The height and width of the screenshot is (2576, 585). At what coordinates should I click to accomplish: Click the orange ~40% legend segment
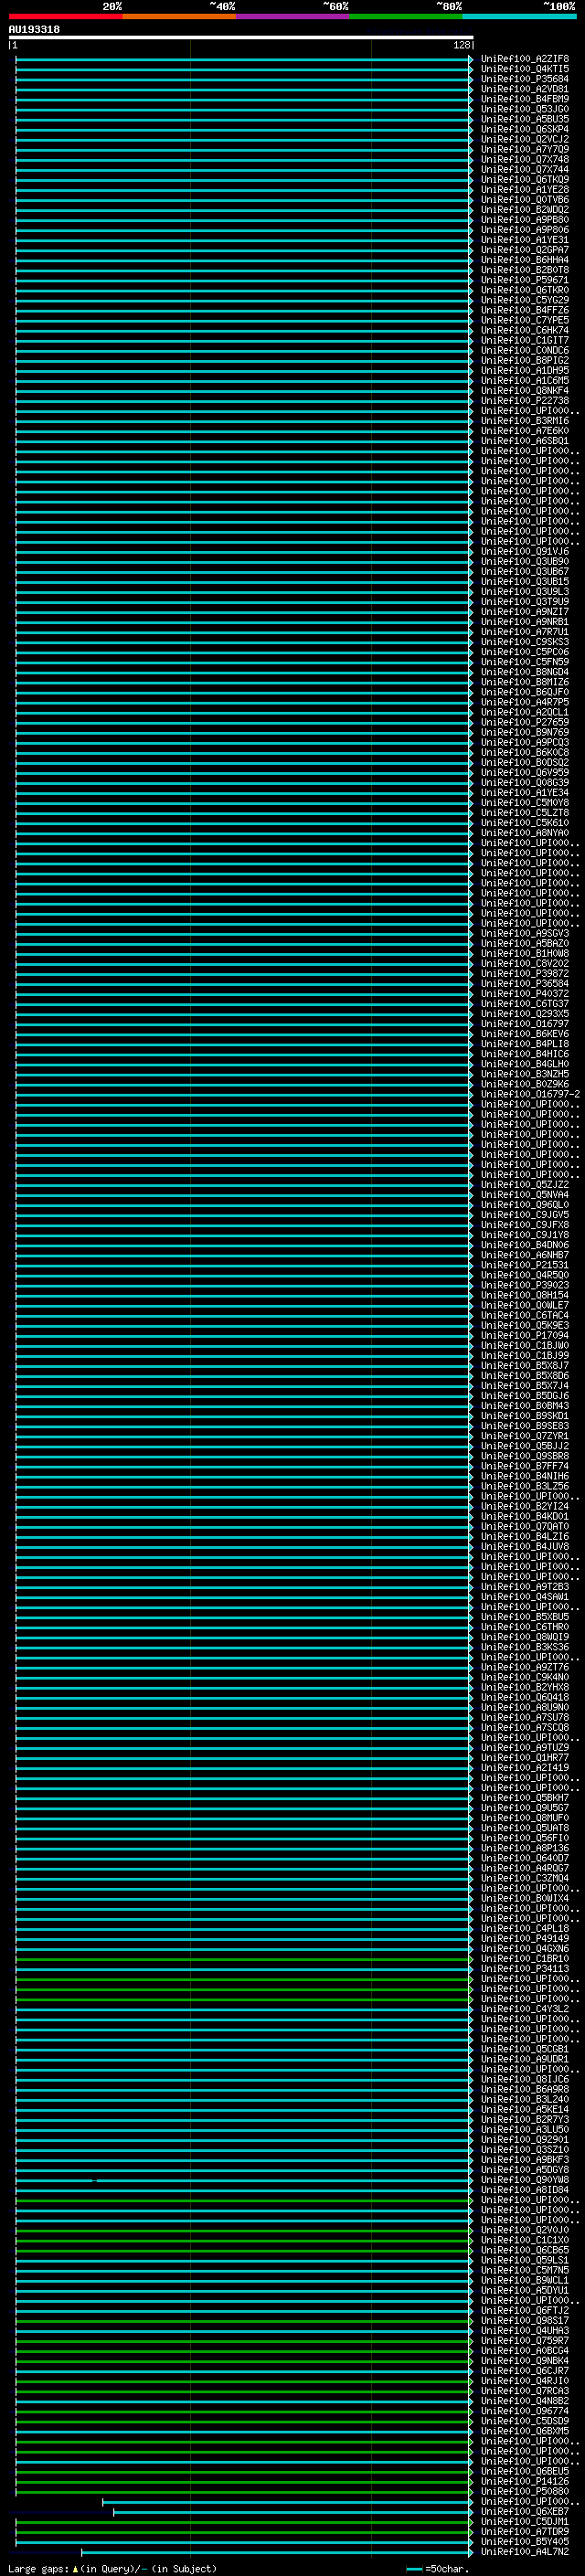(x=179, y=16)
